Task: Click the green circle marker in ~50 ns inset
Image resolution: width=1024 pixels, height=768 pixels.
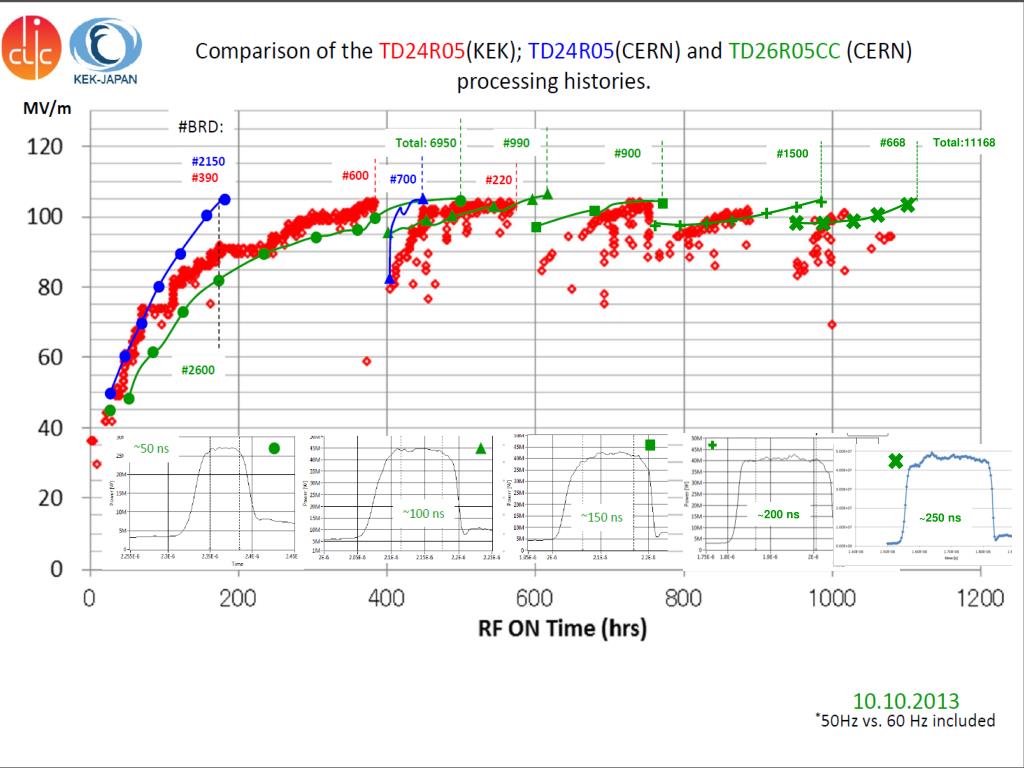Action: point(274,448)
